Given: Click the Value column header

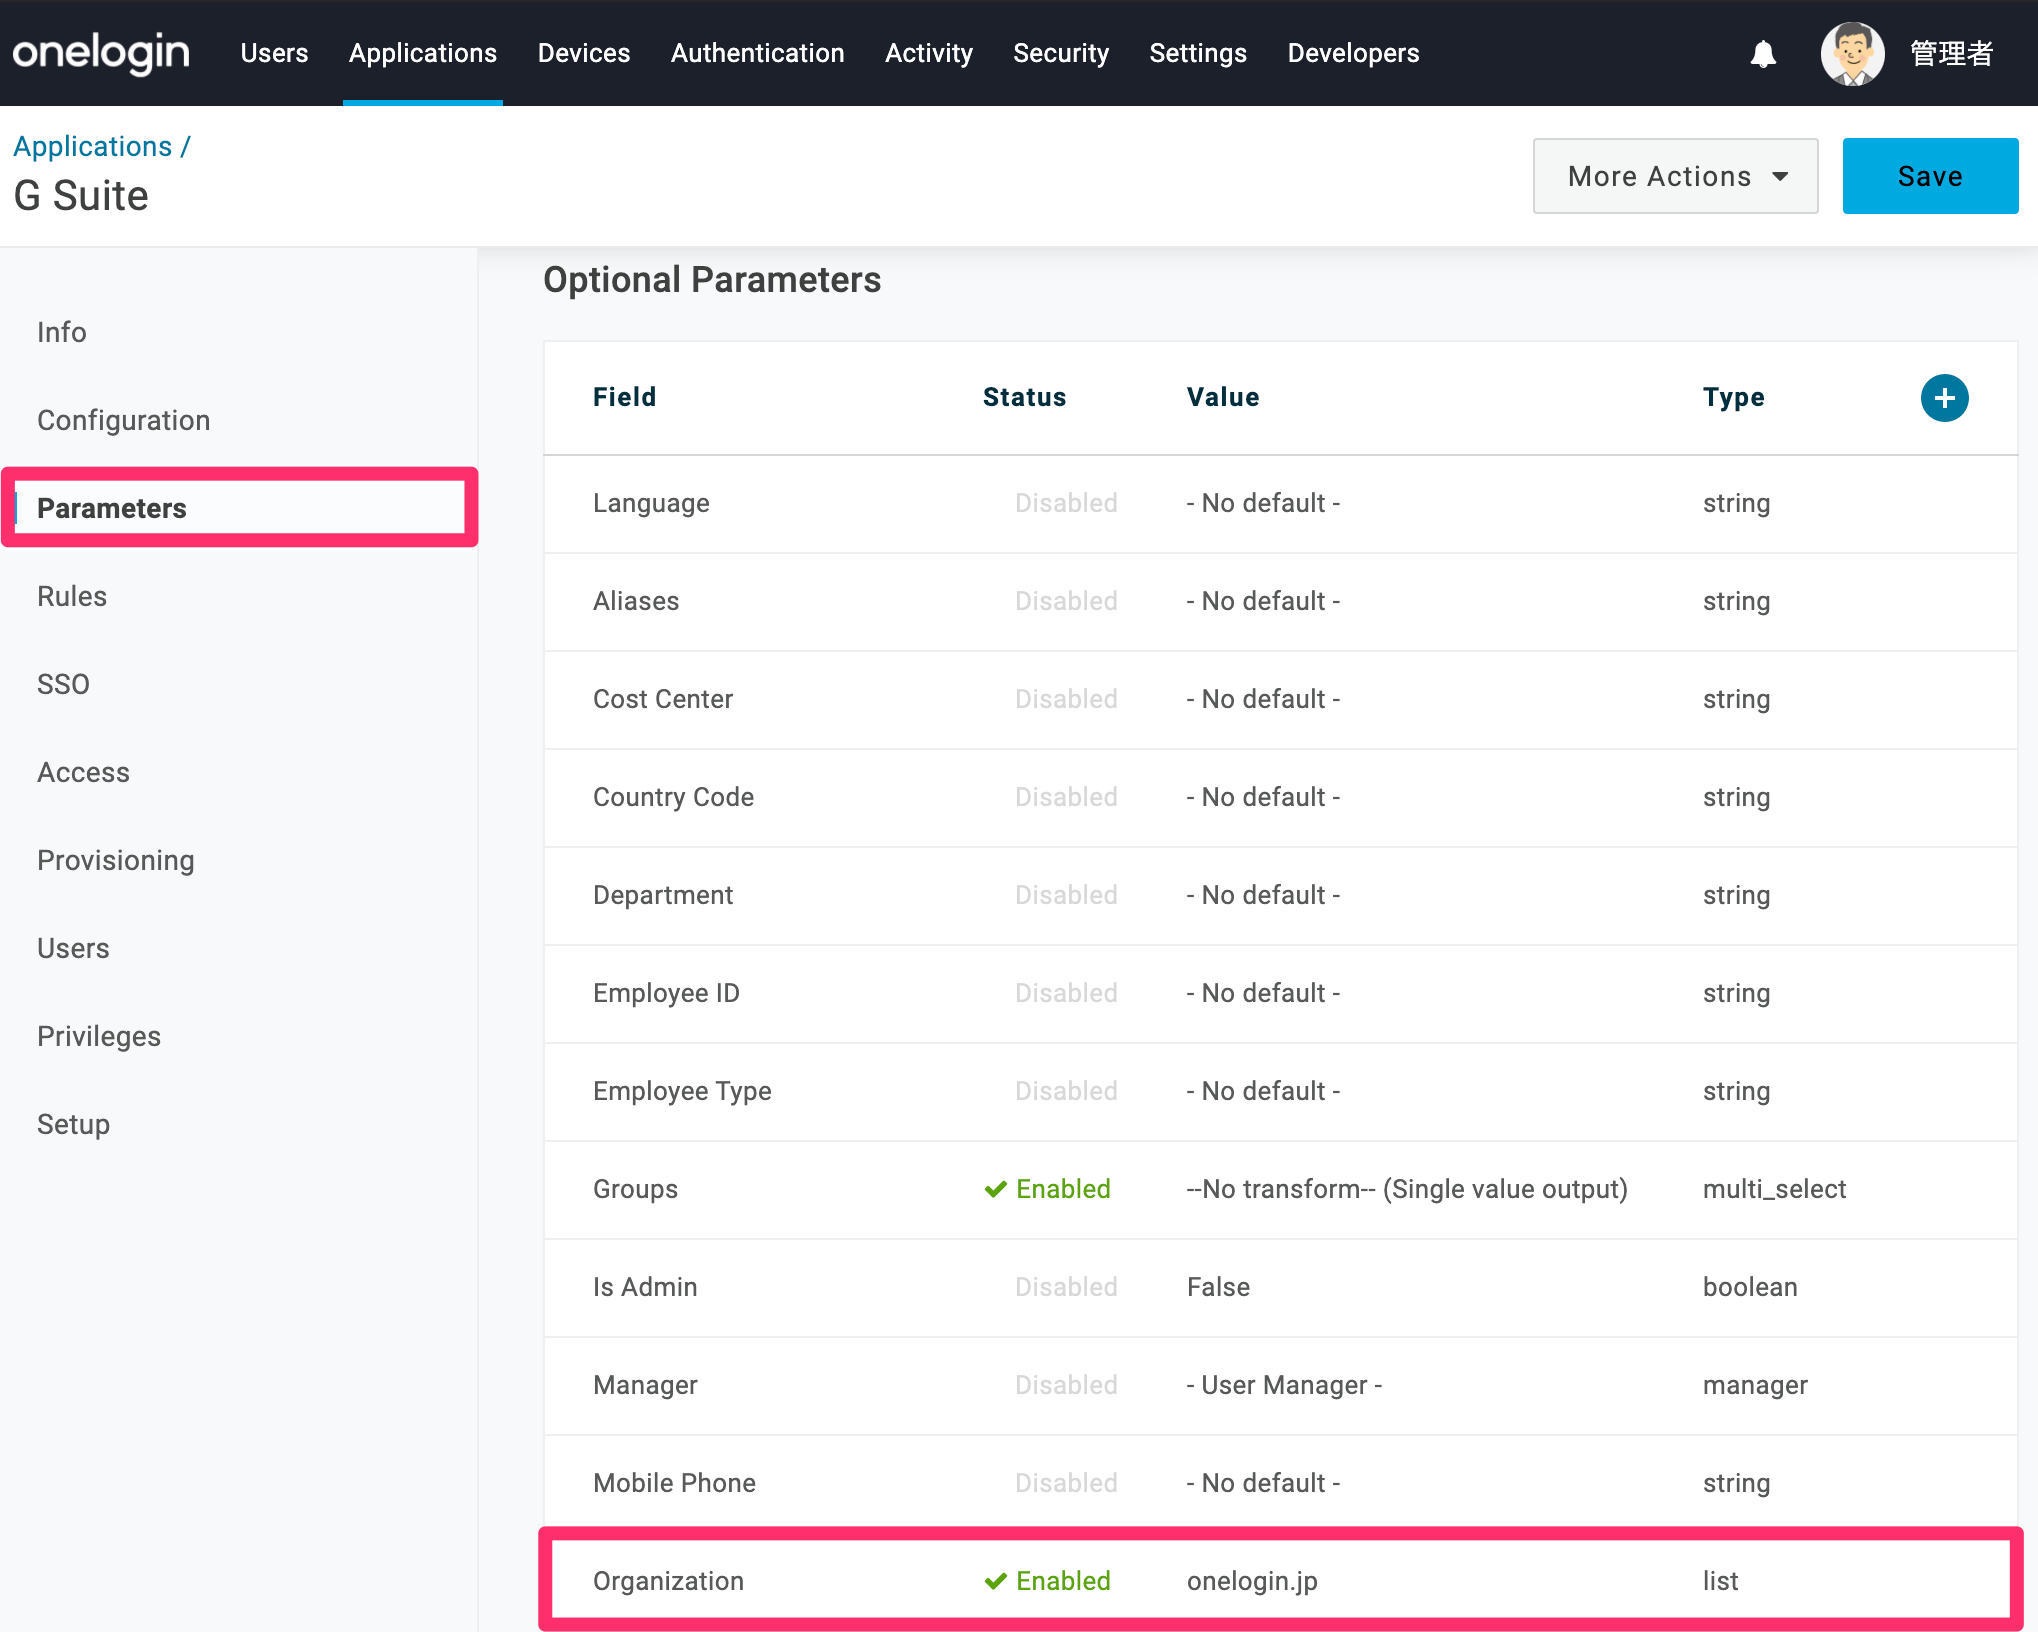Looking at the screenshot, I should pos(1222,397).
